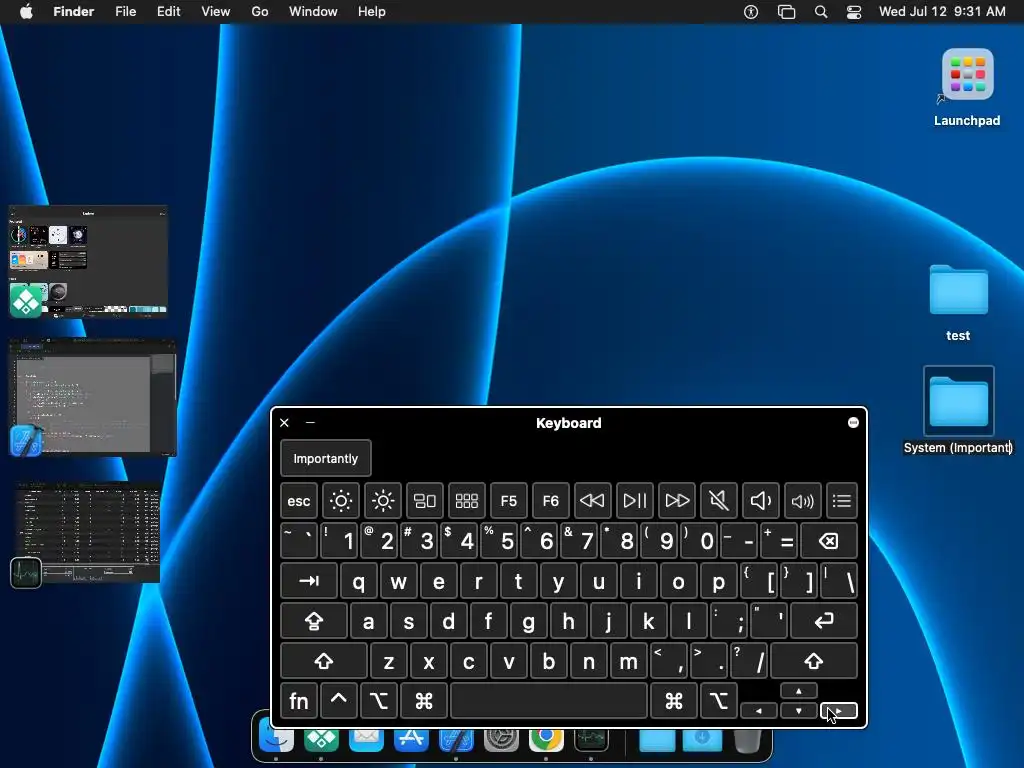Image resolution: width=1024 pixels, height=768 pixels.
Task: Tap the Launchpad grid key on the keyboard
Action: click(466, 501)
